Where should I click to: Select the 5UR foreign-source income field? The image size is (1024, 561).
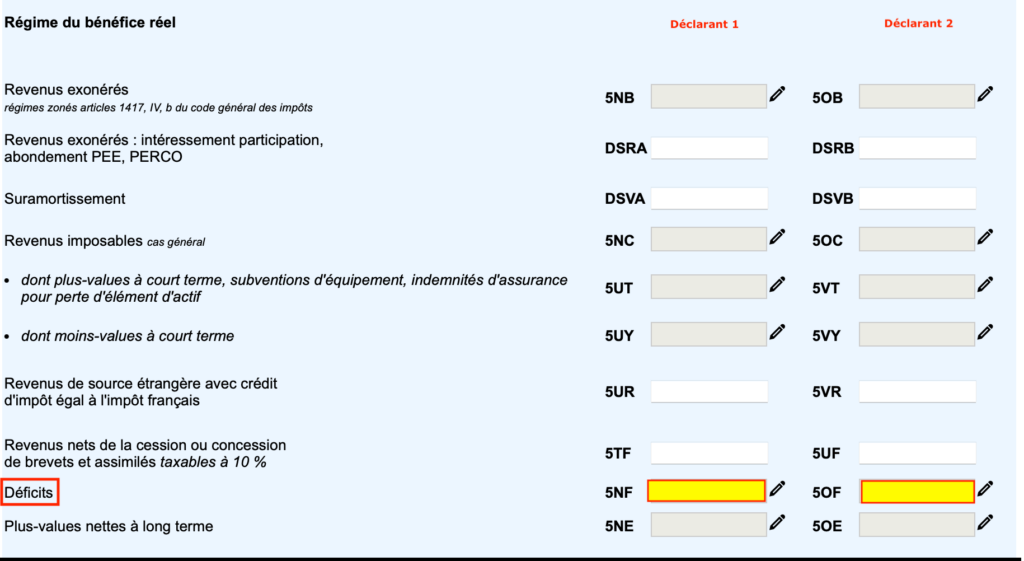click(709, 392)
